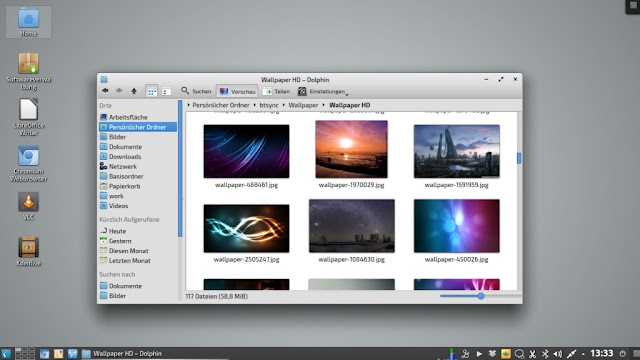
Task: Expand arrow before Wallpaper breadcrumb
Action: click(284, 105)
